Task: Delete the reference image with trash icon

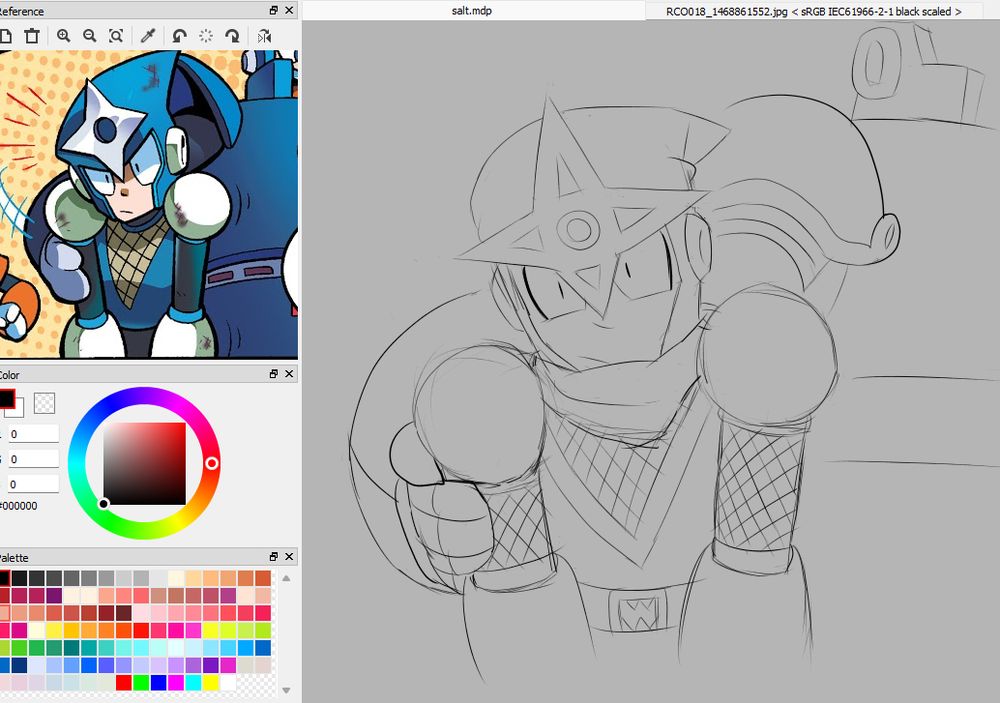Action: coord(32,36)
